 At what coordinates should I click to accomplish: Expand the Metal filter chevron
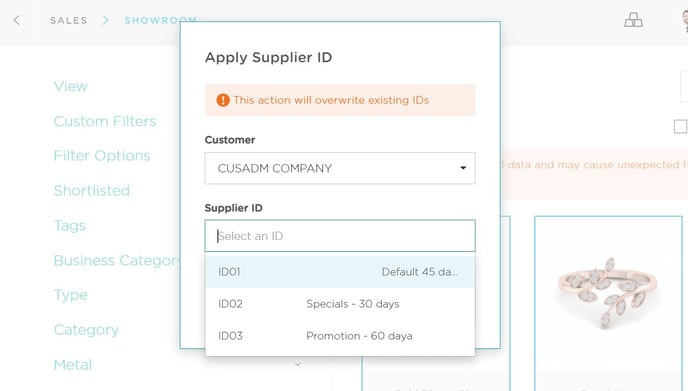pyautogui.click(x=297, y=364)
